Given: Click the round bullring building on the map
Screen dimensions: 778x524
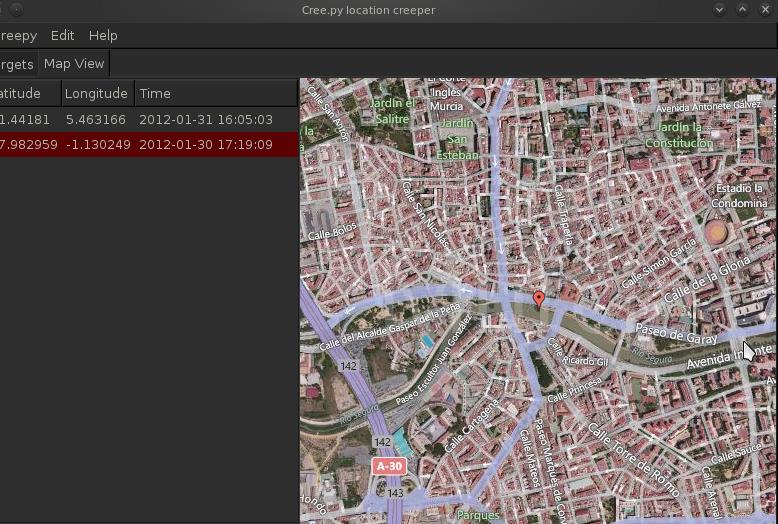Looking at the screenshot, I should pyautogui.click(x=716, y=232).
